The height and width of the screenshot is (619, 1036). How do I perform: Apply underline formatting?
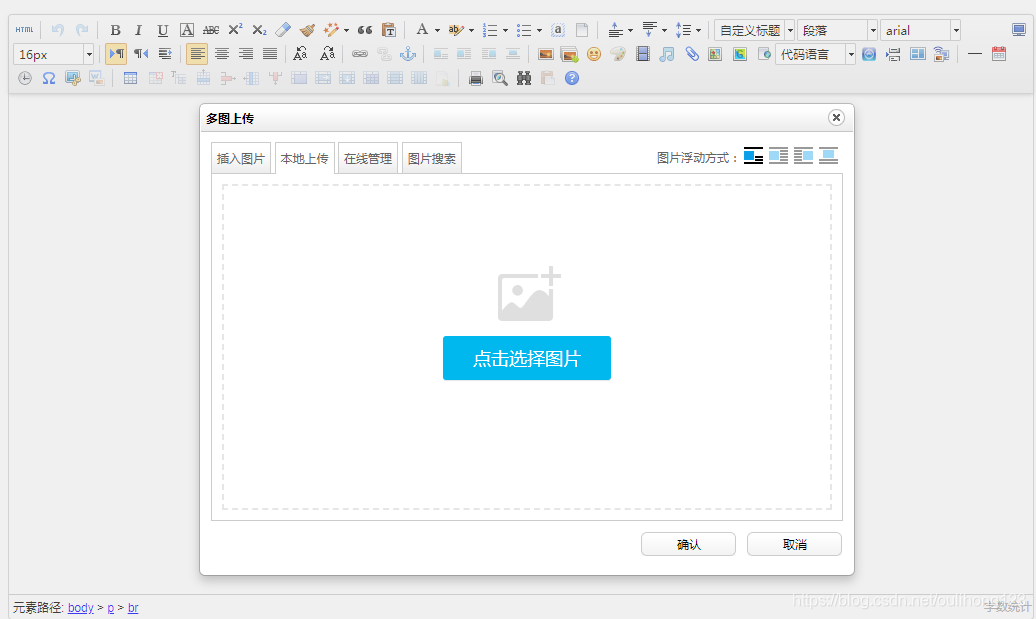[x=163, y=30]
